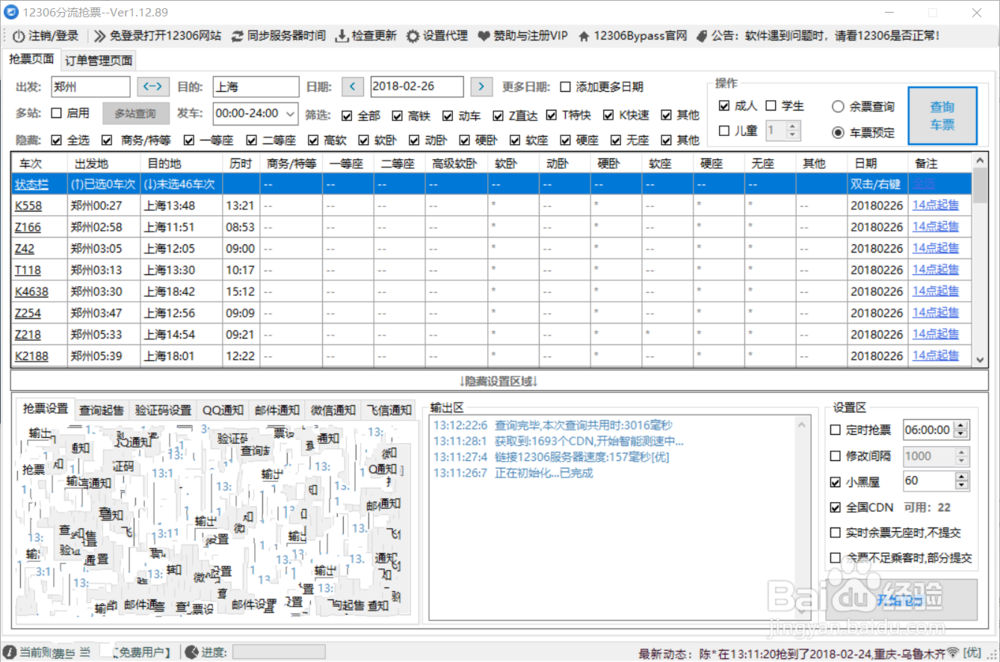The width and height of the screenshot is (1000, 662).
Task: Toggle 小黑屋 checkbox
Action: (835, 482)
